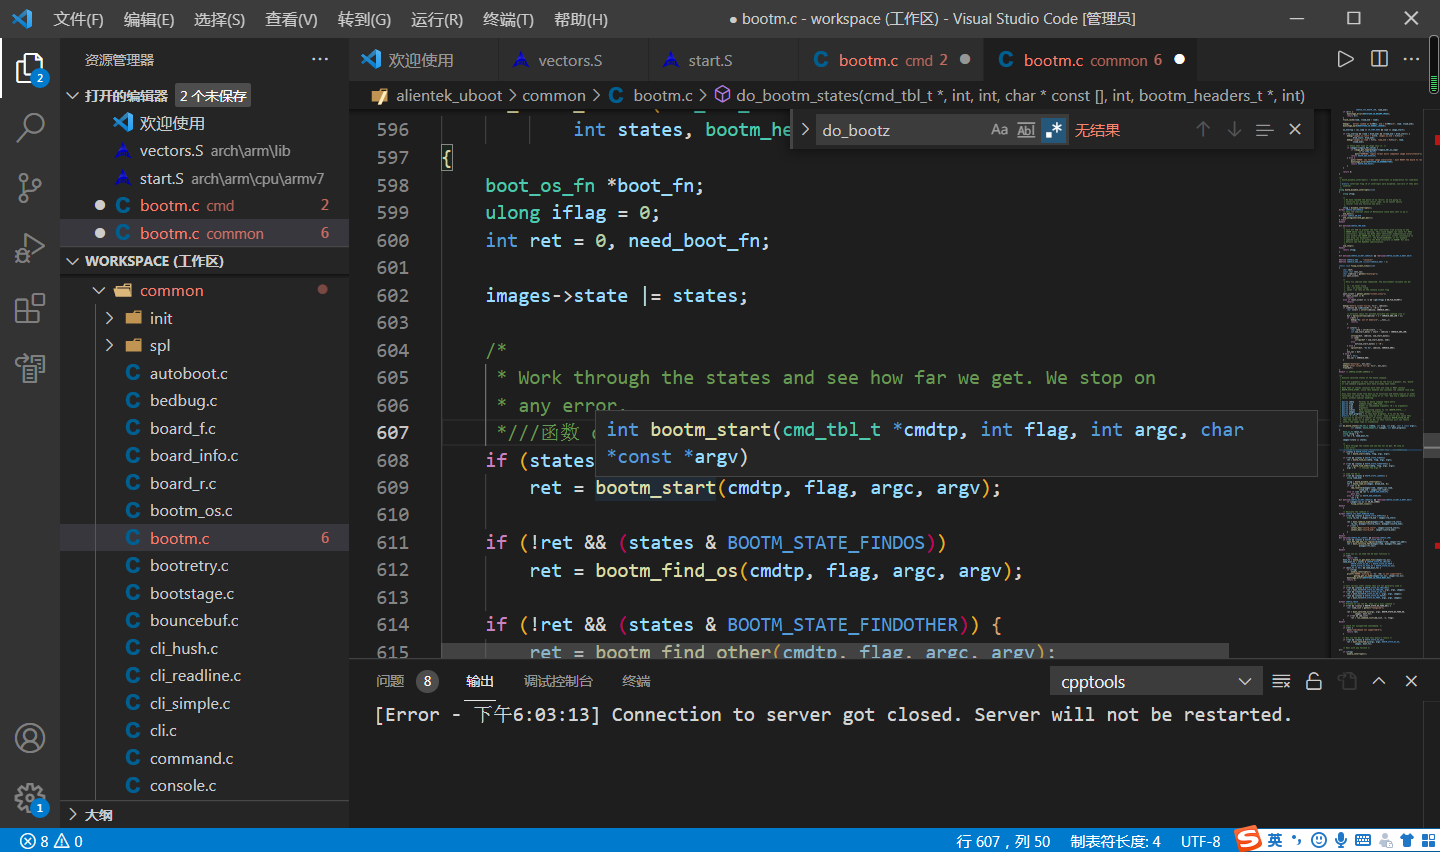Image resolution: width=1440 pixels, height=852 pixels.
Task: Go to next match arrow in find widget
Action: click(1234, 129)
